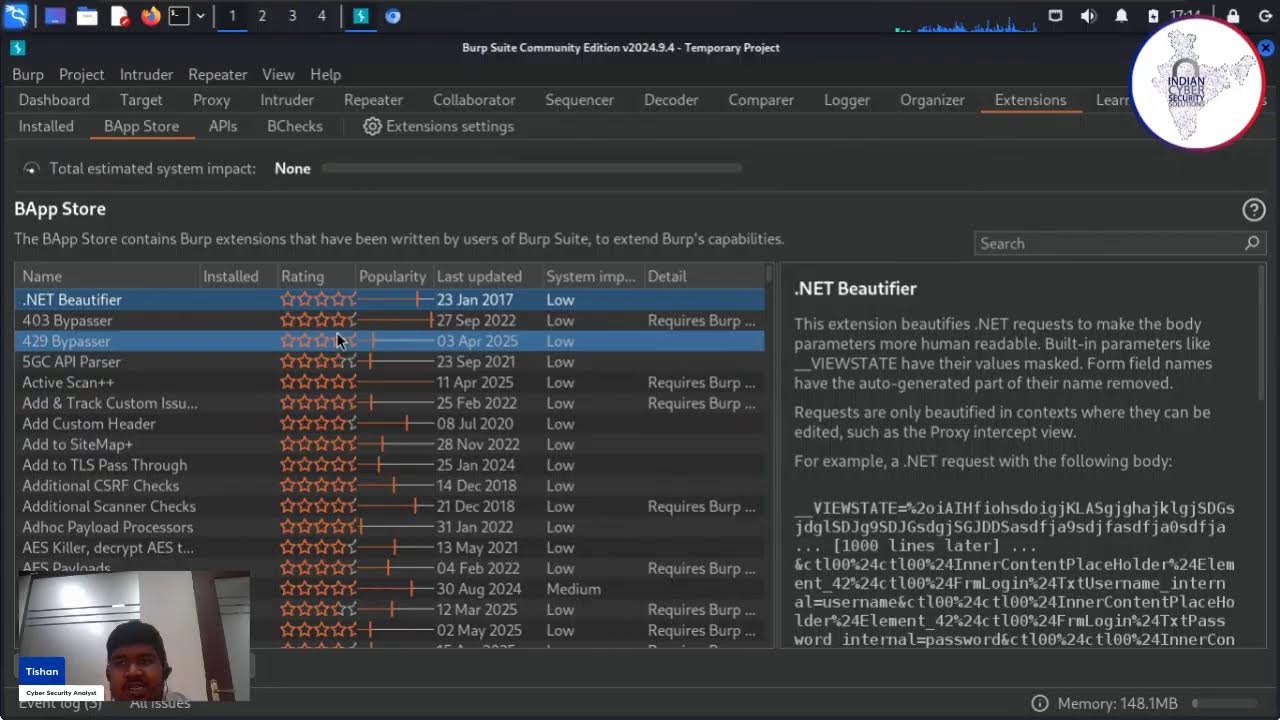Launch the text editor from the panel

[x=119, y=16]
